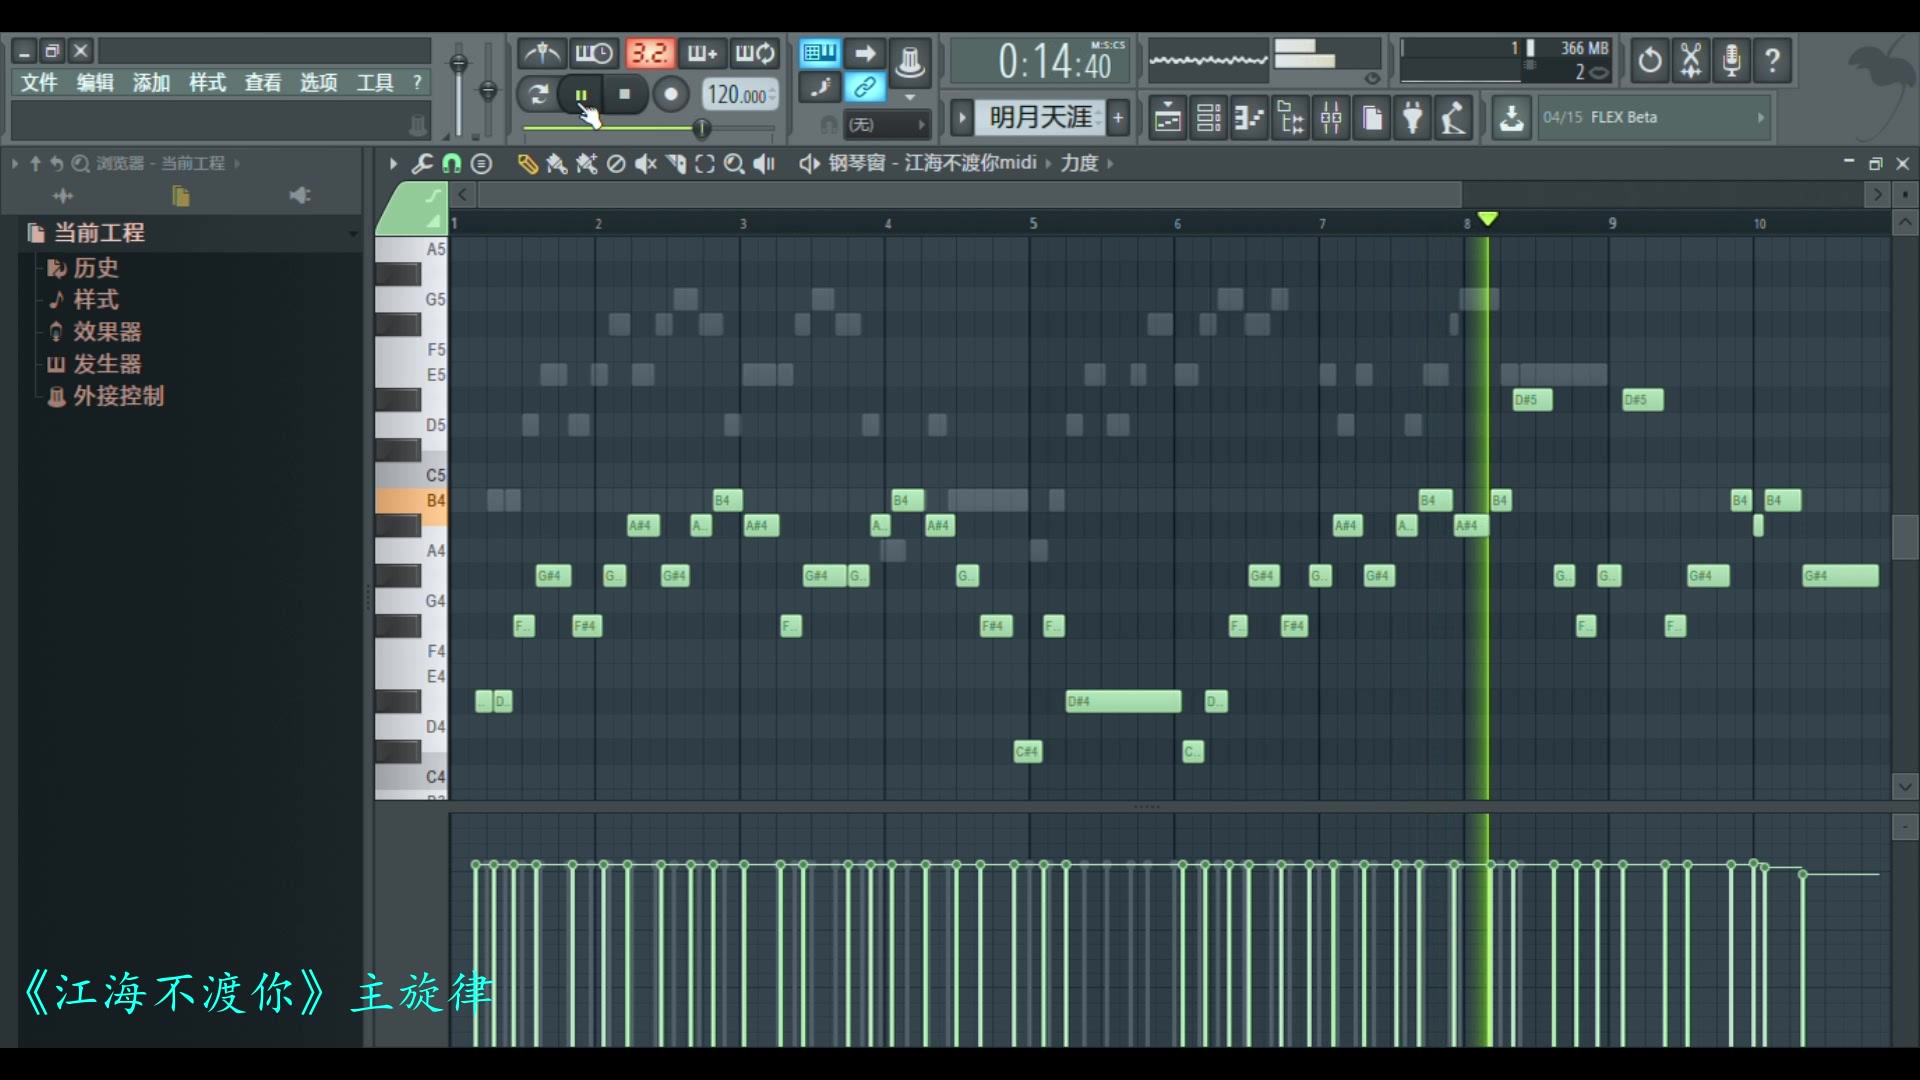Viewport: 1920px width, 1080px height.
Task: Toggle blend recording overdub icon
Action: [702, 53]
